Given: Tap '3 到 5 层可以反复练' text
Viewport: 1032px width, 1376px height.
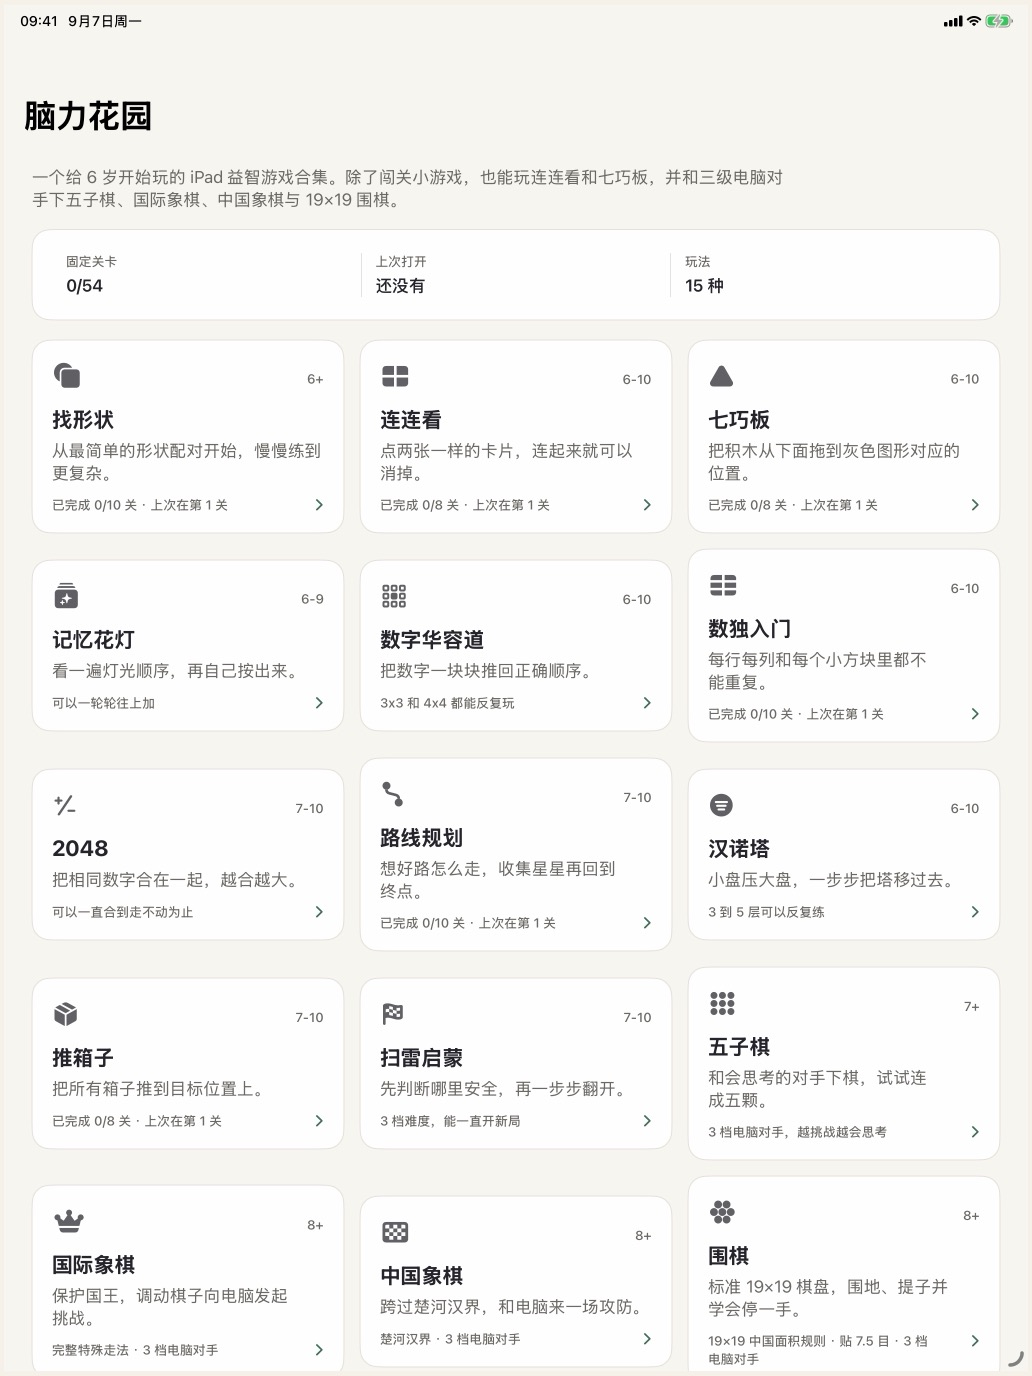Looking at the screenshot, I should pyautogui.click(x=766, y=912).
